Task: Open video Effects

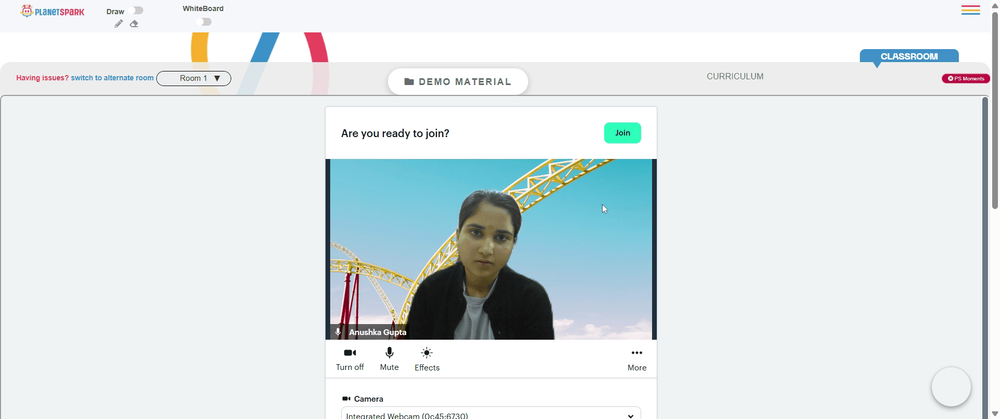Action: coord(427,360)
